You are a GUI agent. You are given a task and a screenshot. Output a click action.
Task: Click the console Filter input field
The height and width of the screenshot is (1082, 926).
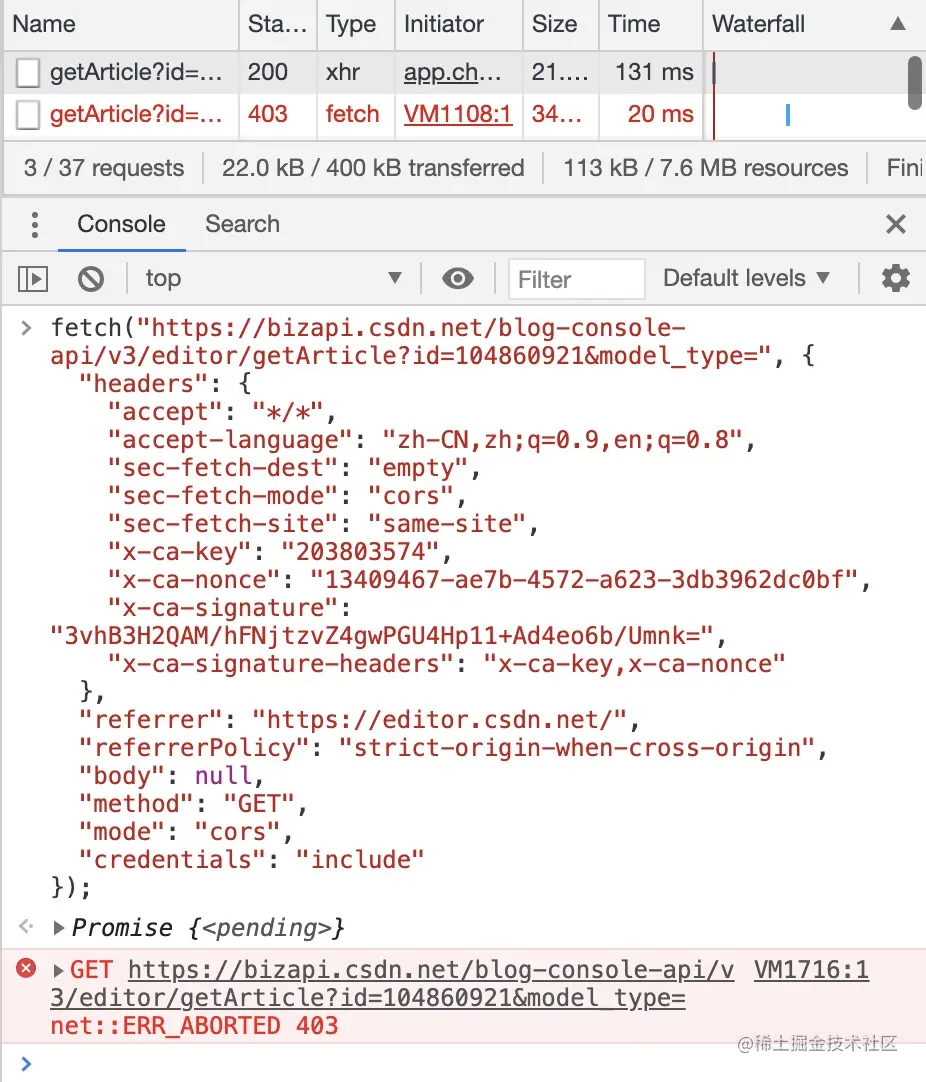[x=577, y=279]
